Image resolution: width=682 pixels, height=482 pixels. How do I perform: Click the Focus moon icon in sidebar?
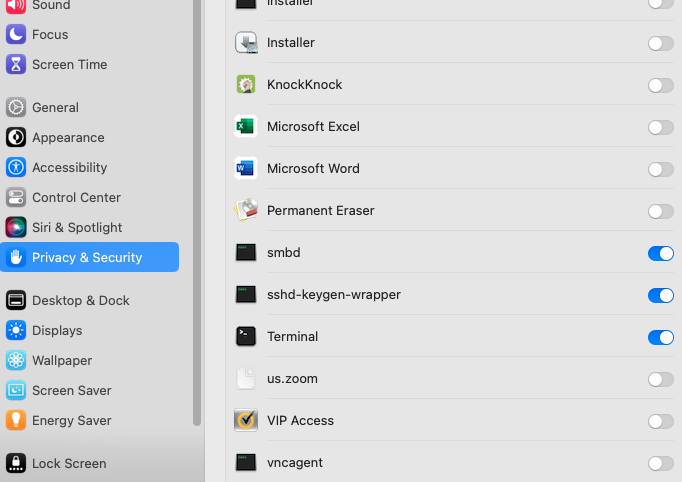tap(16, 34)
